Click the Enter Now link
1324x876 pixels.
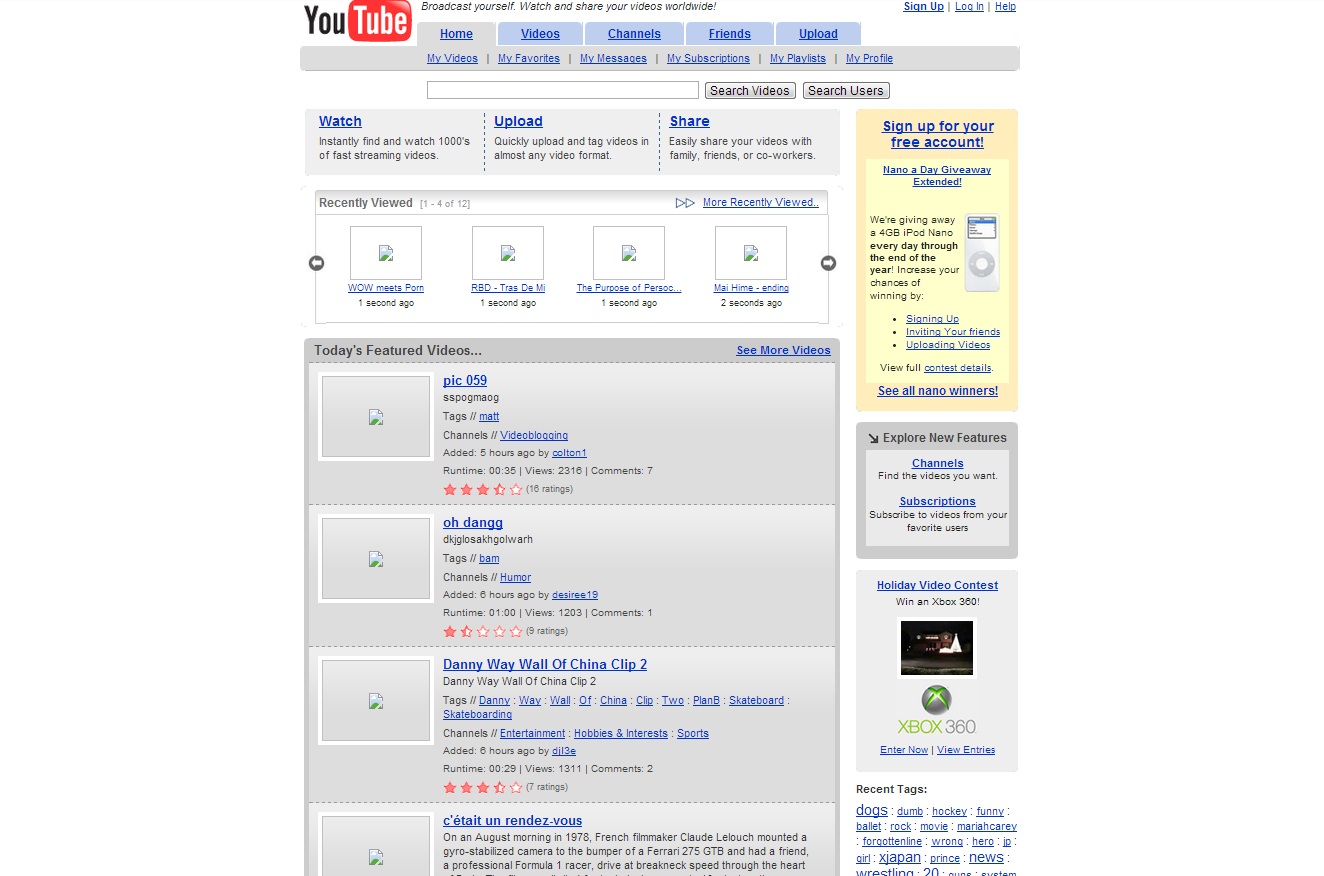pyautogui.click(x=904, y=750)
